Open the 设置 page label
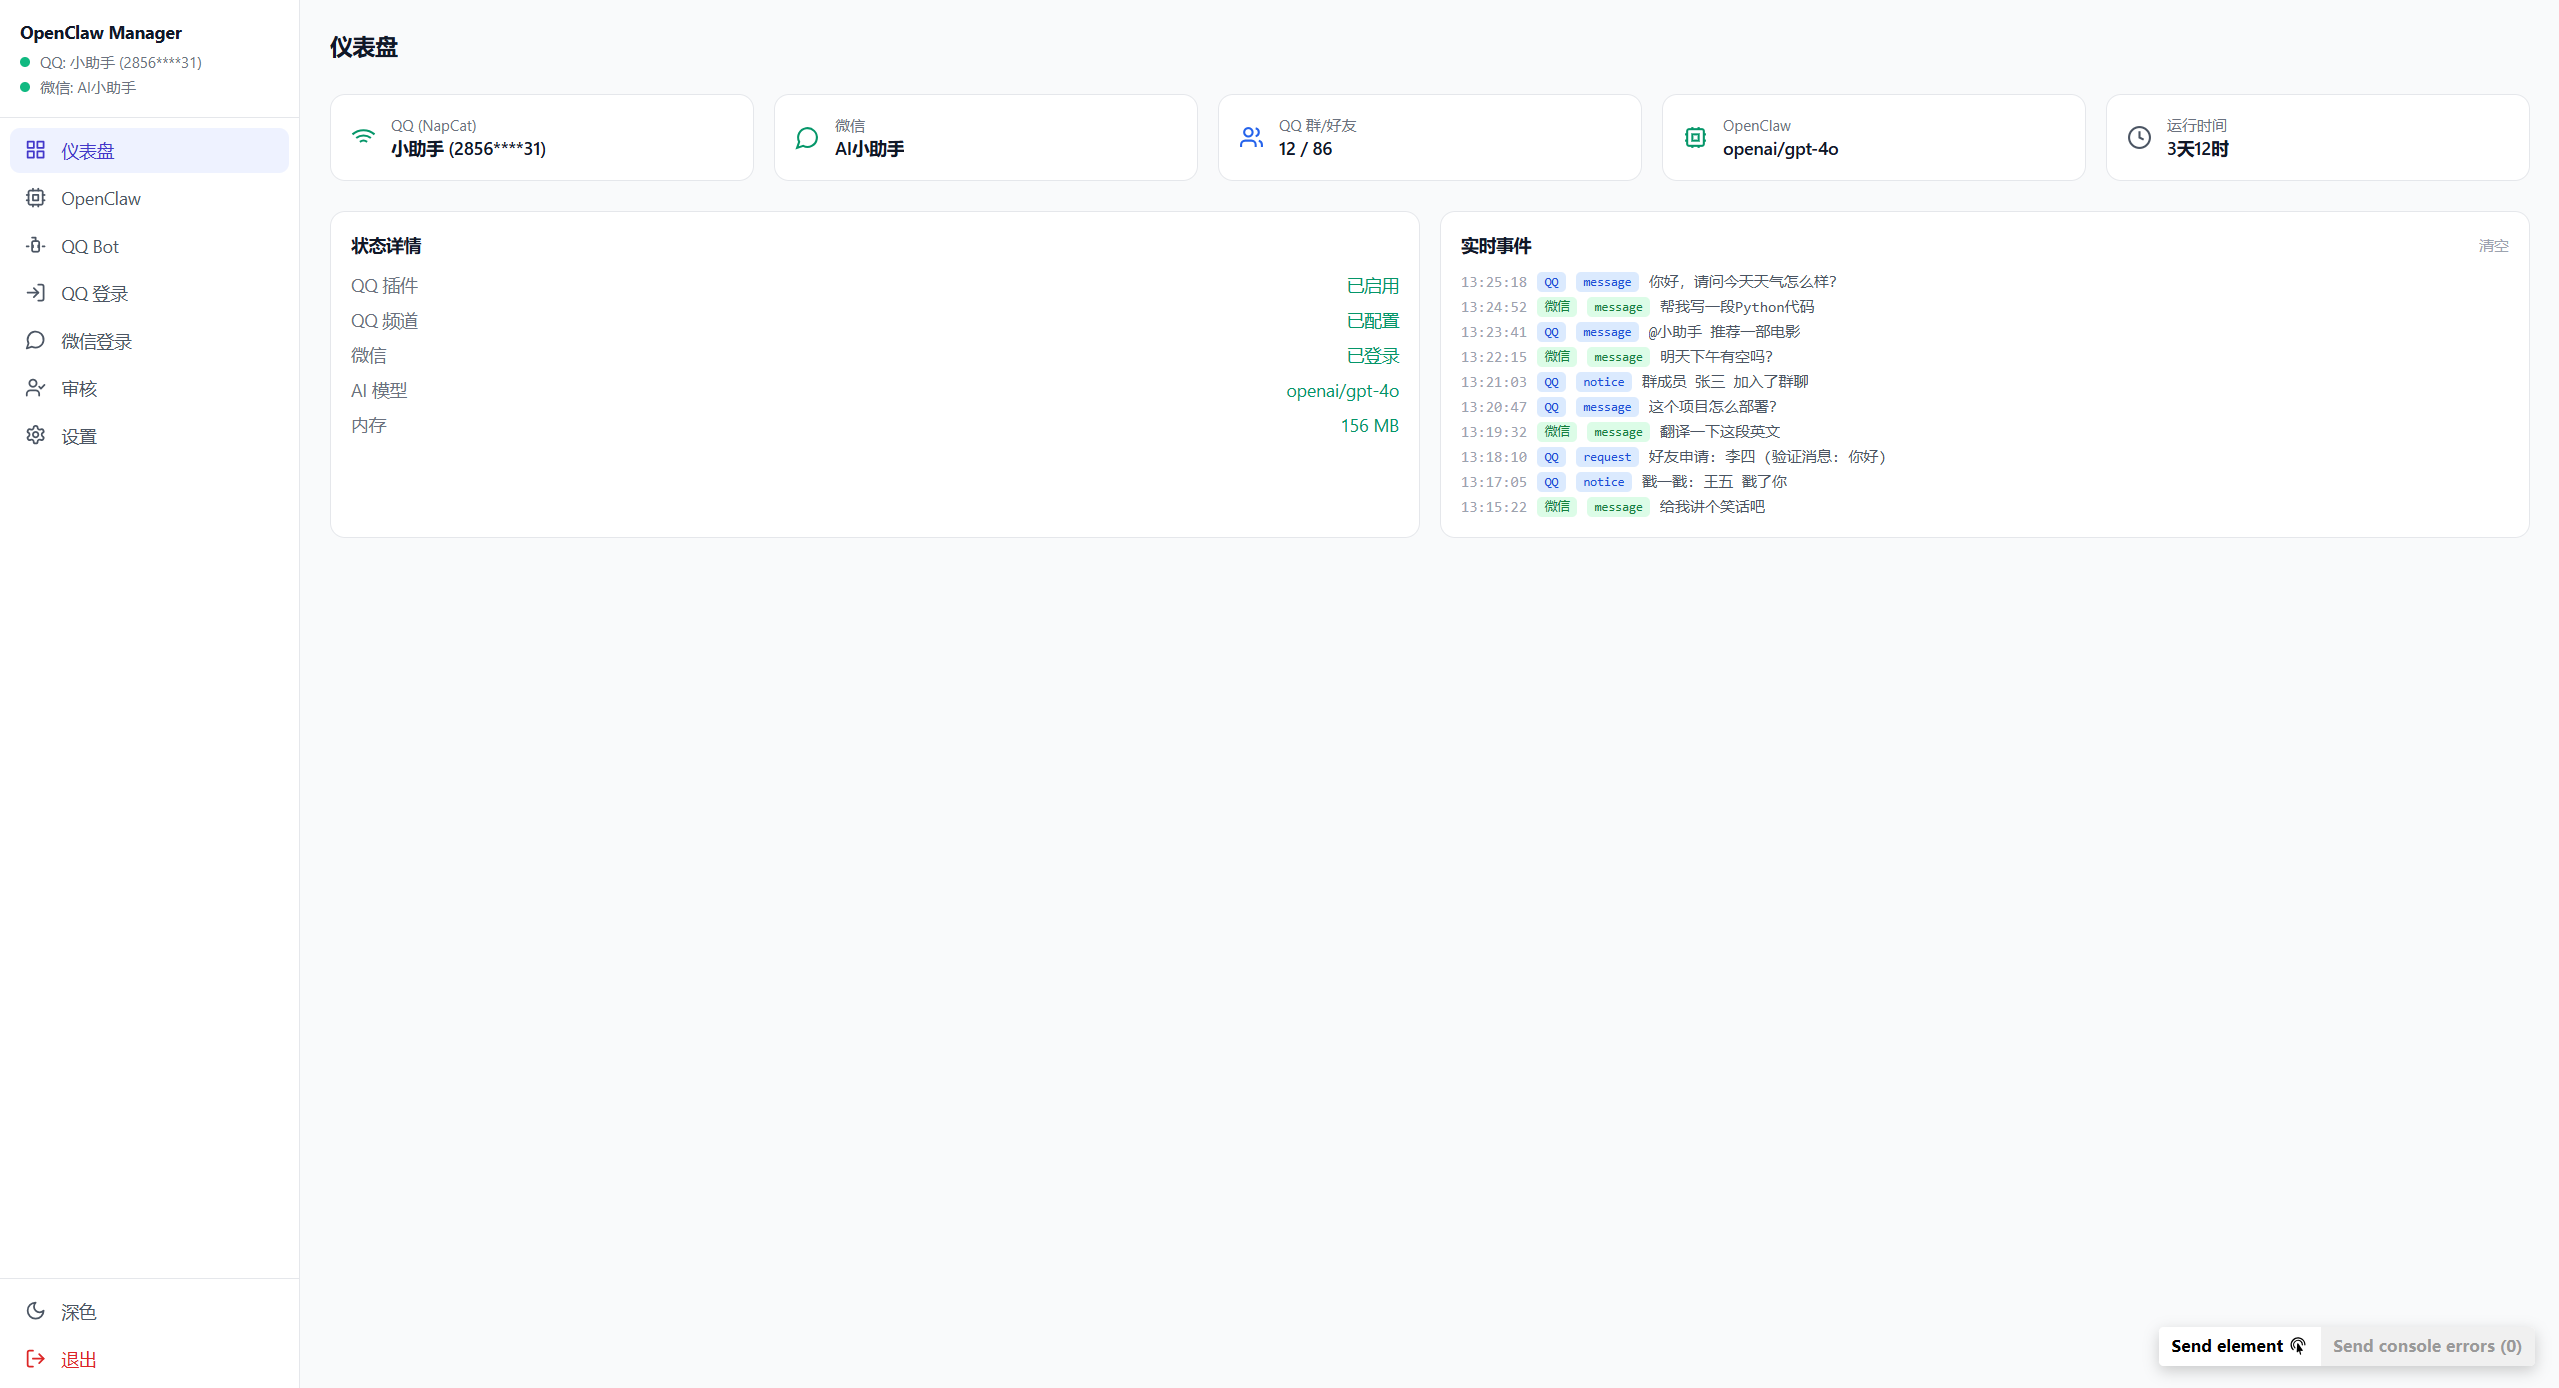The image size is (2559, 1388). 79,436
